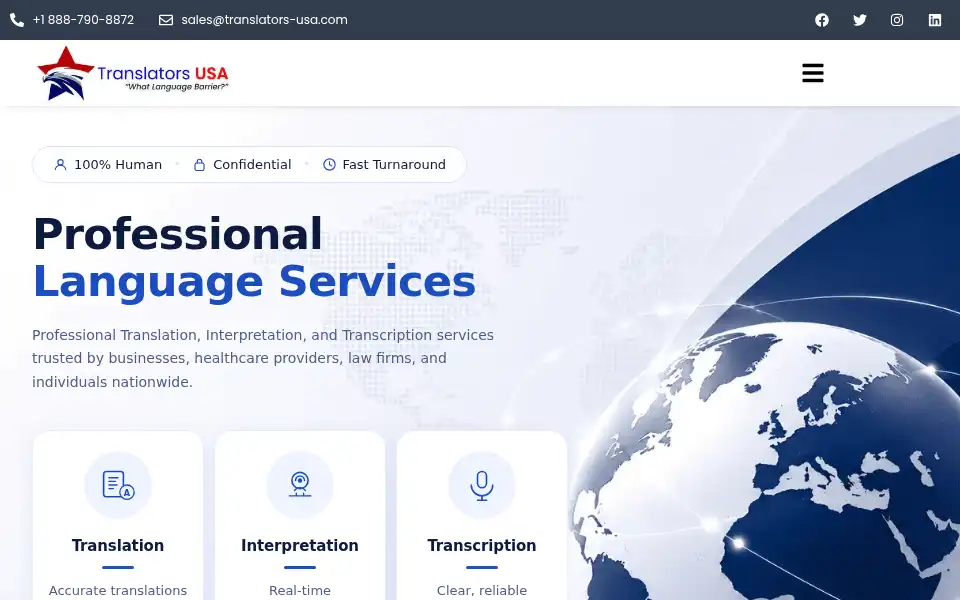
Task: Click the 'What Language Barrier?' tagline
Action: 177,87
